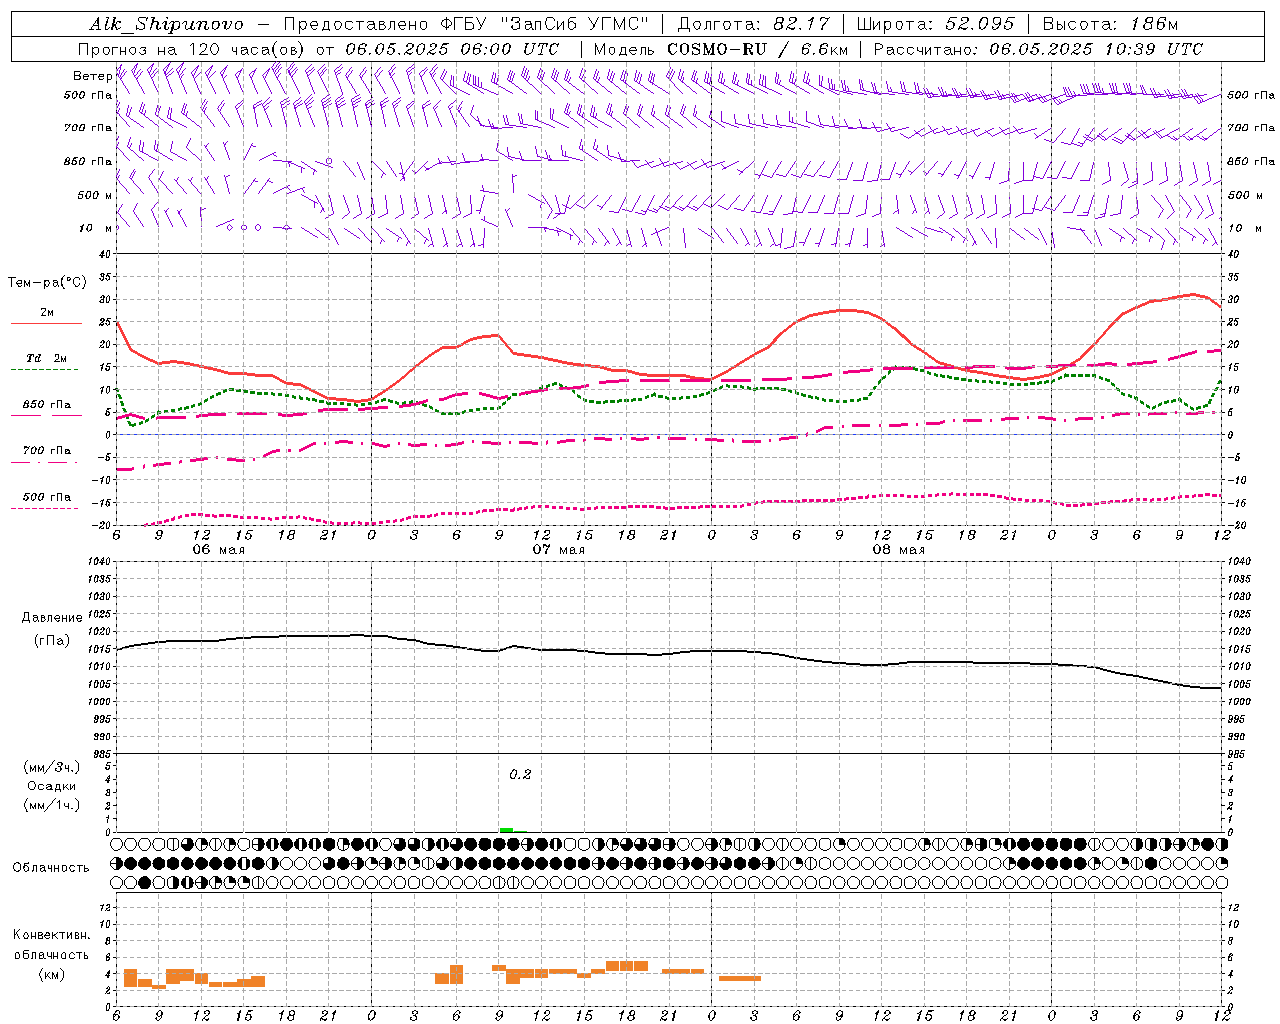Click the 700 гПа temperature legend entry
This screenshot has height=1024, width=1280.
tap(47, 451)
